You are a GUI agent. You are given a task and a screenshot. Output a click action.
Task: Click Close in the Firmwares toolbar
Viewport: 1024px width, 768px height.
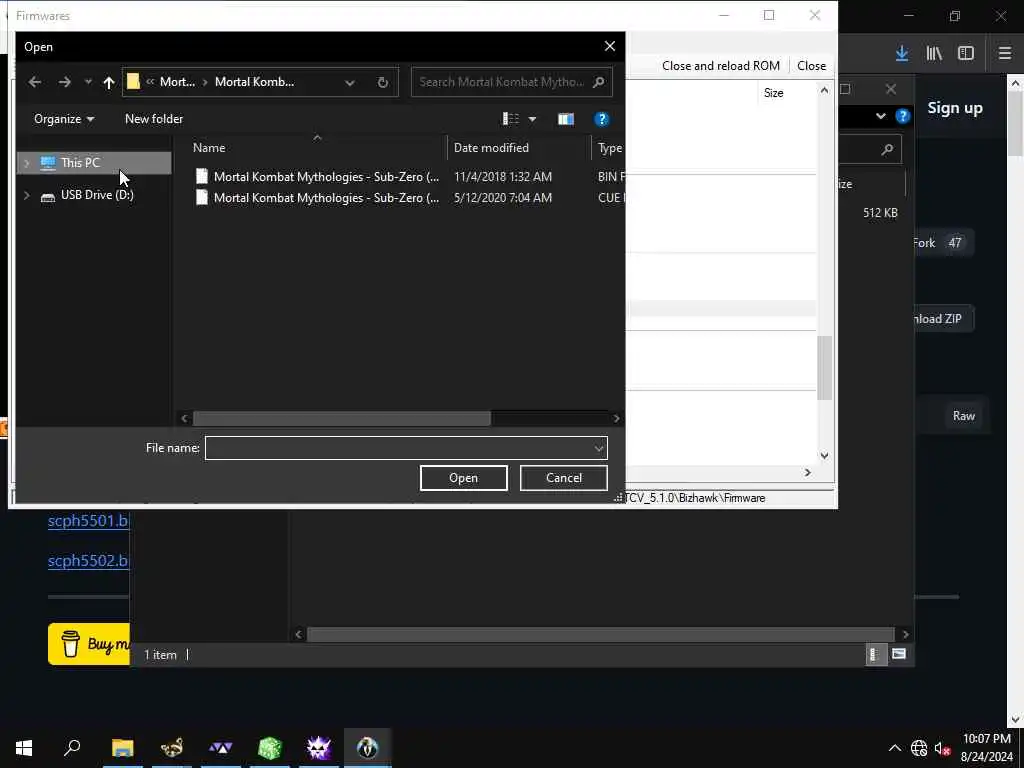[x=811, y=65]
